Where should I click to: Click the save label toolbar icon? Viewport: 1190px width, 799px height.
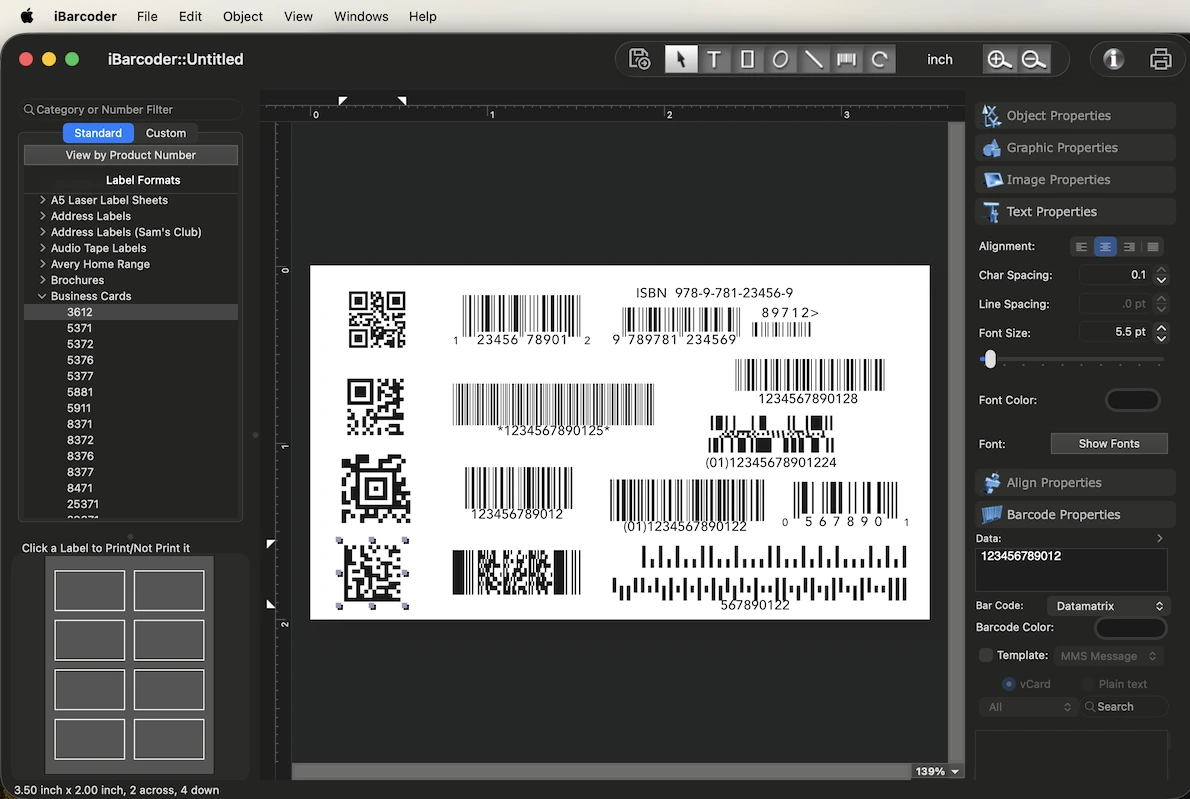(640, 59)
